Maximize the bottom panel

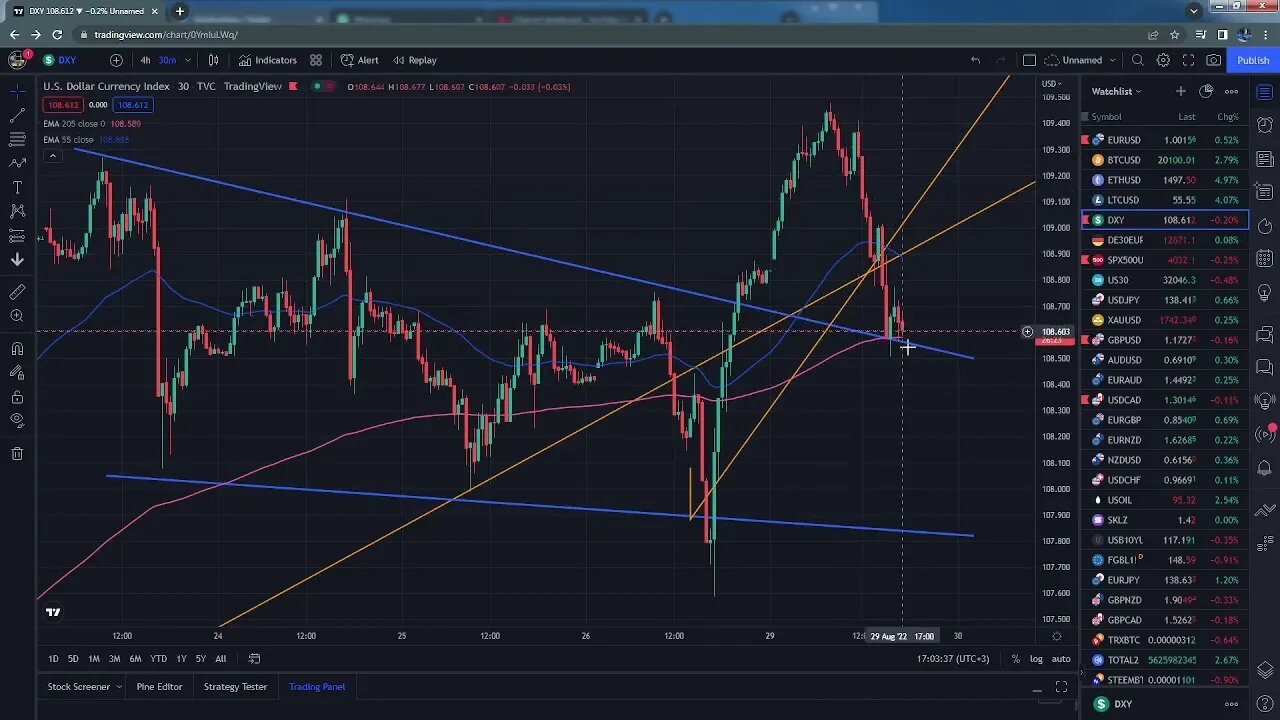(x=1061, y=687)
